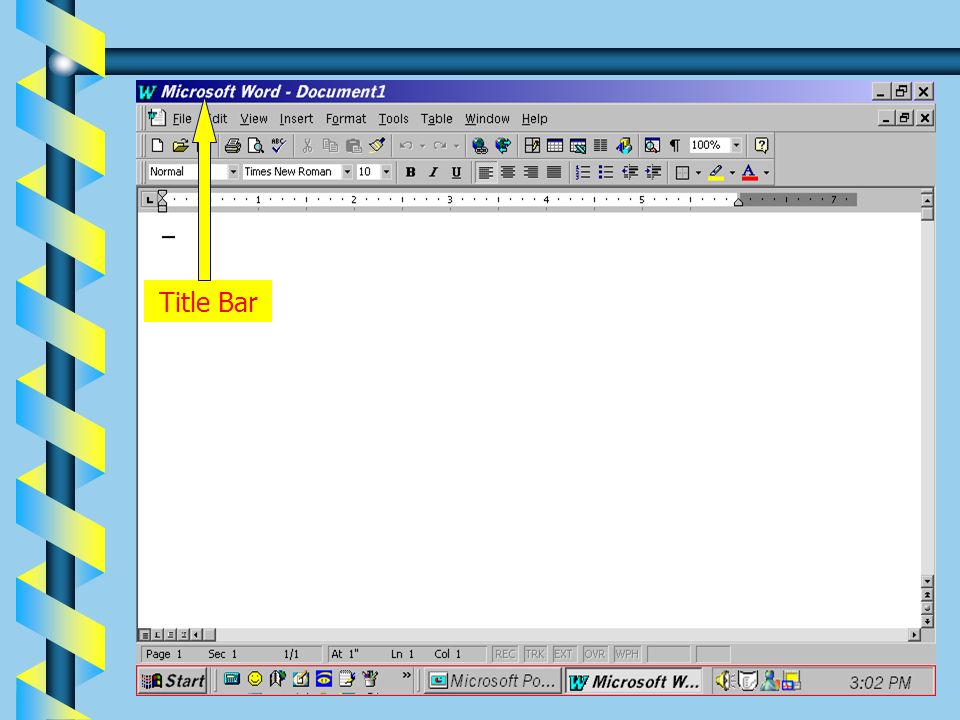
Task: Open Print Preview
Action: click(x=255, y=146)
